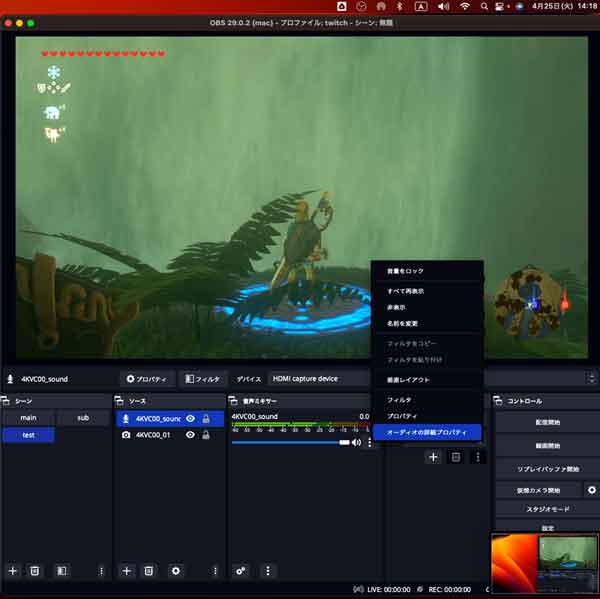The width and height of the screenshot is (600, 599).
Task: Open the HDMI capture device dropdown
Action: click(x=319, y=379)
